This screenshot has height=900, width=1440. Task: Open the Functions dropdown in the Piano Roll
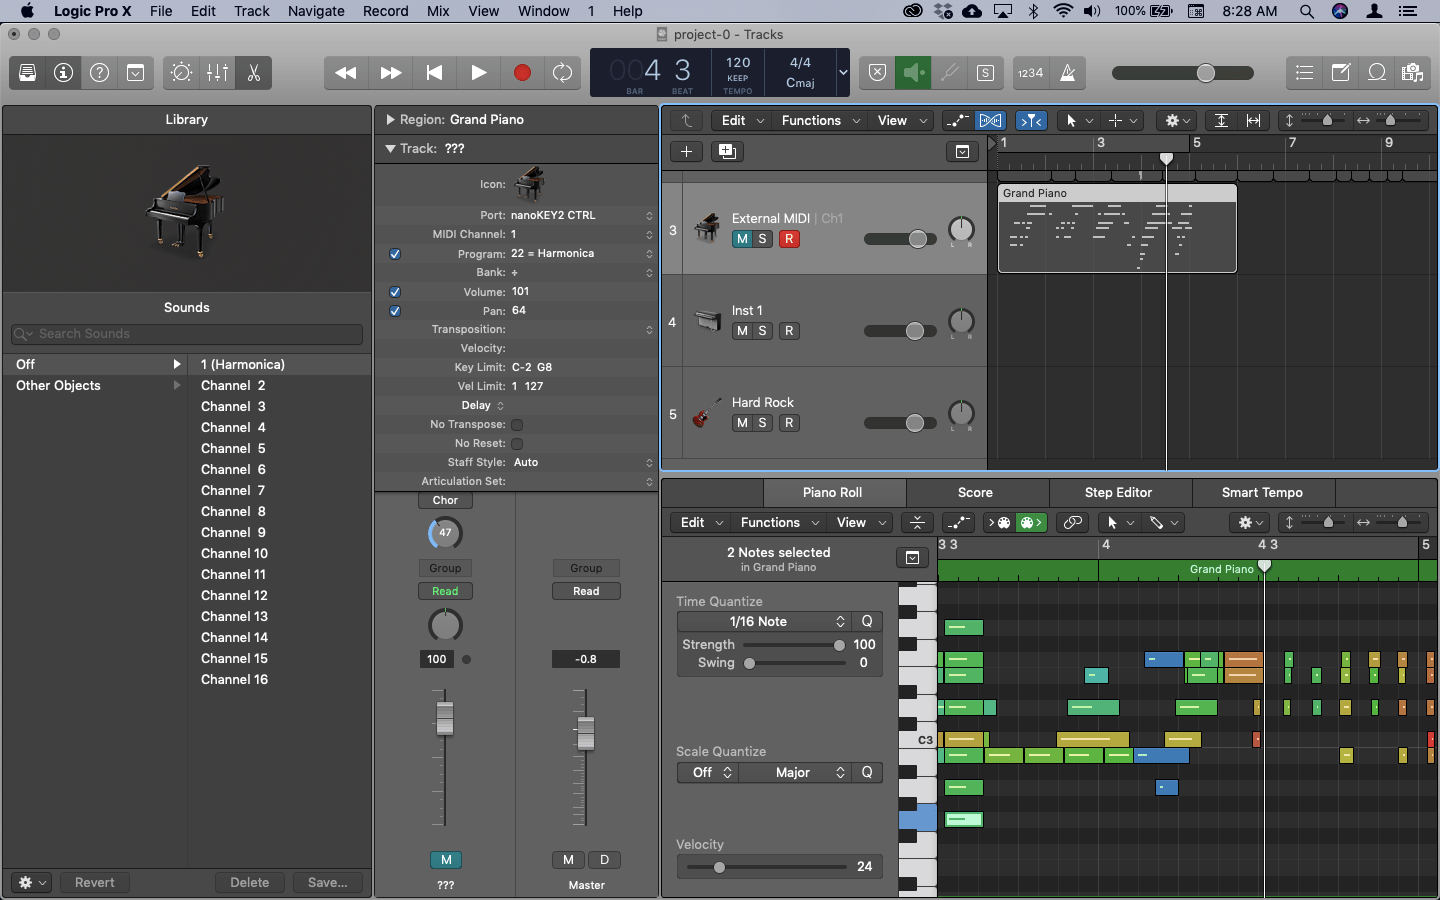[778, 522]
